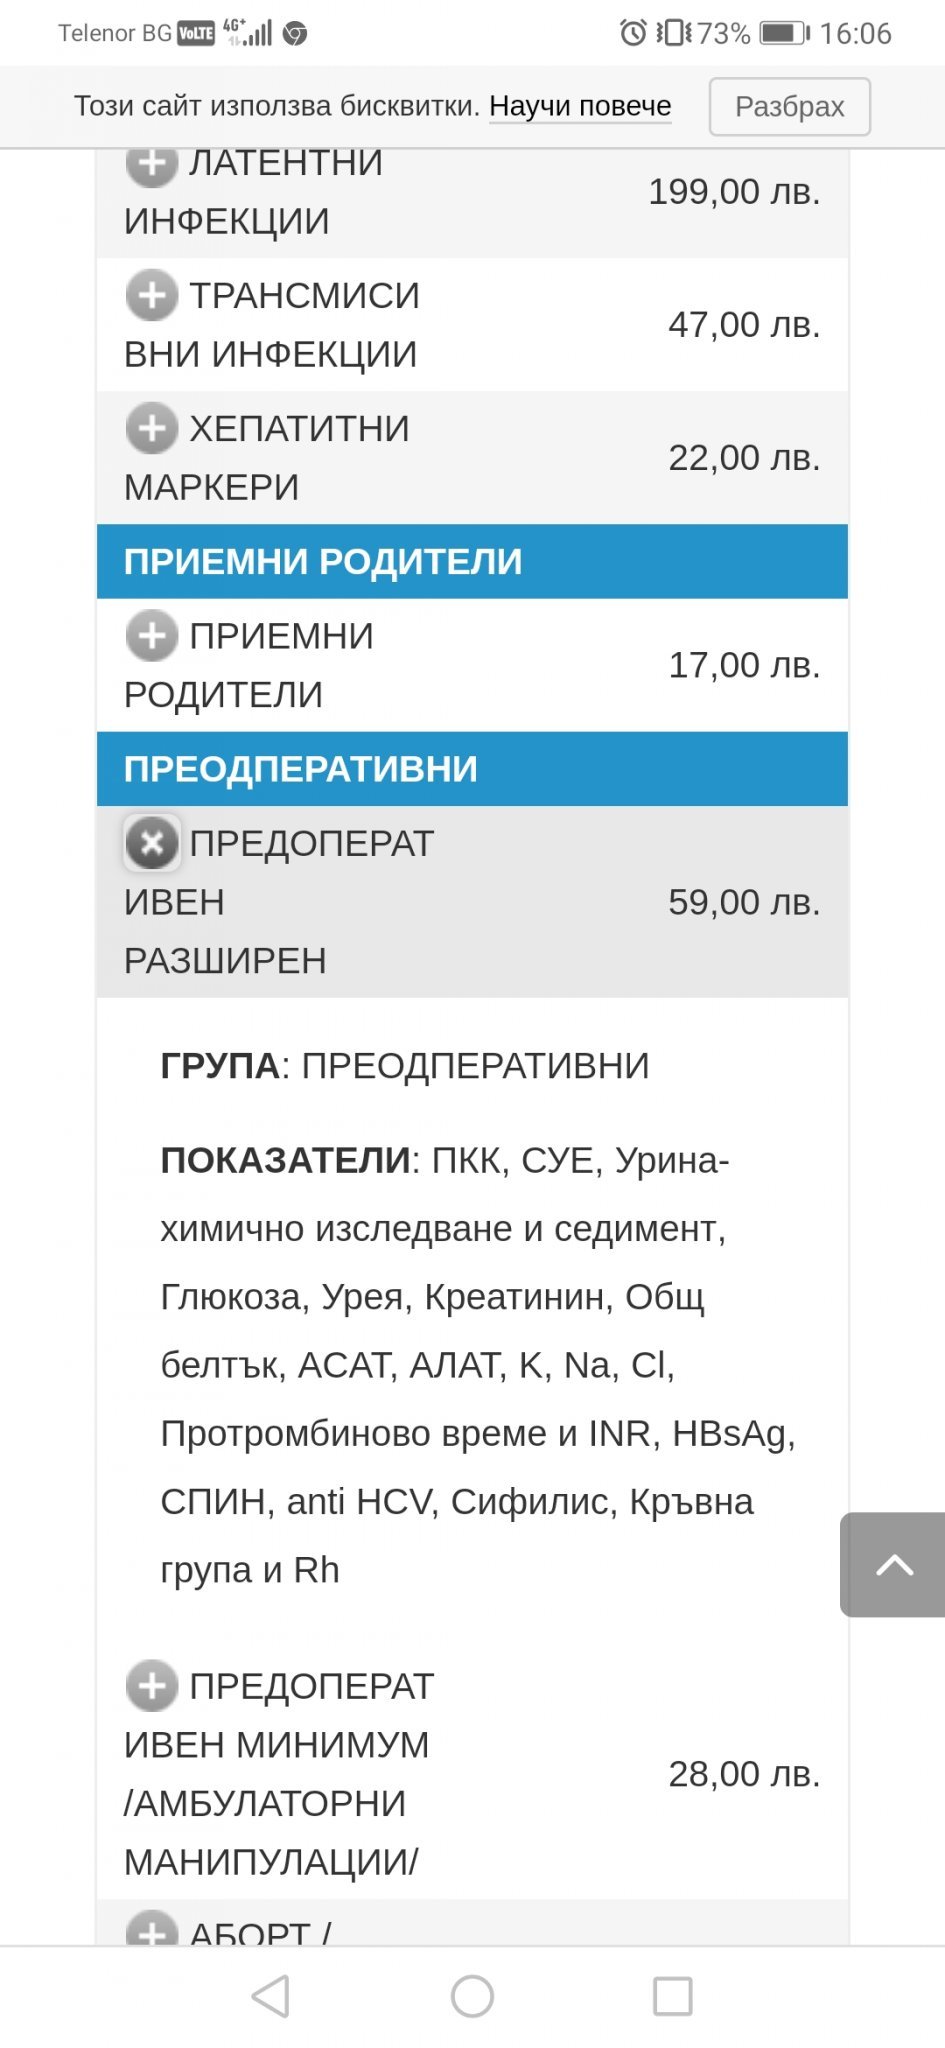Image resolution: width=945 pixels, height=2048 pixels.
Task: Open the Научи повече cookie link
Action: [x=580, y=106]
